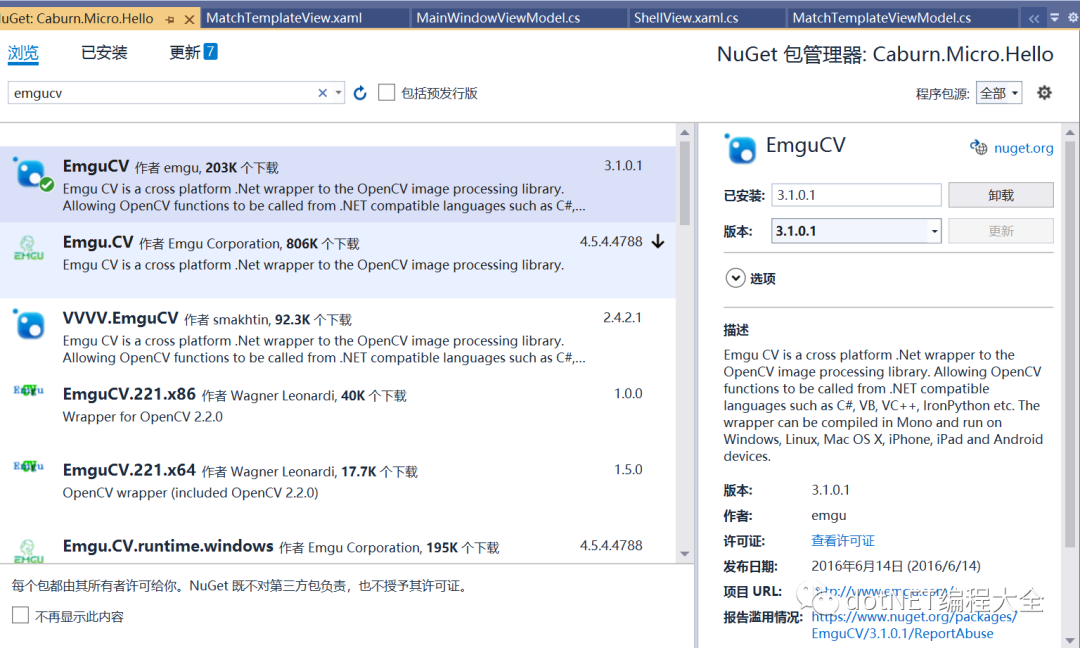Click EmguCV icon in details pane
Screen dimensions: 1080x648
(740, 148)
